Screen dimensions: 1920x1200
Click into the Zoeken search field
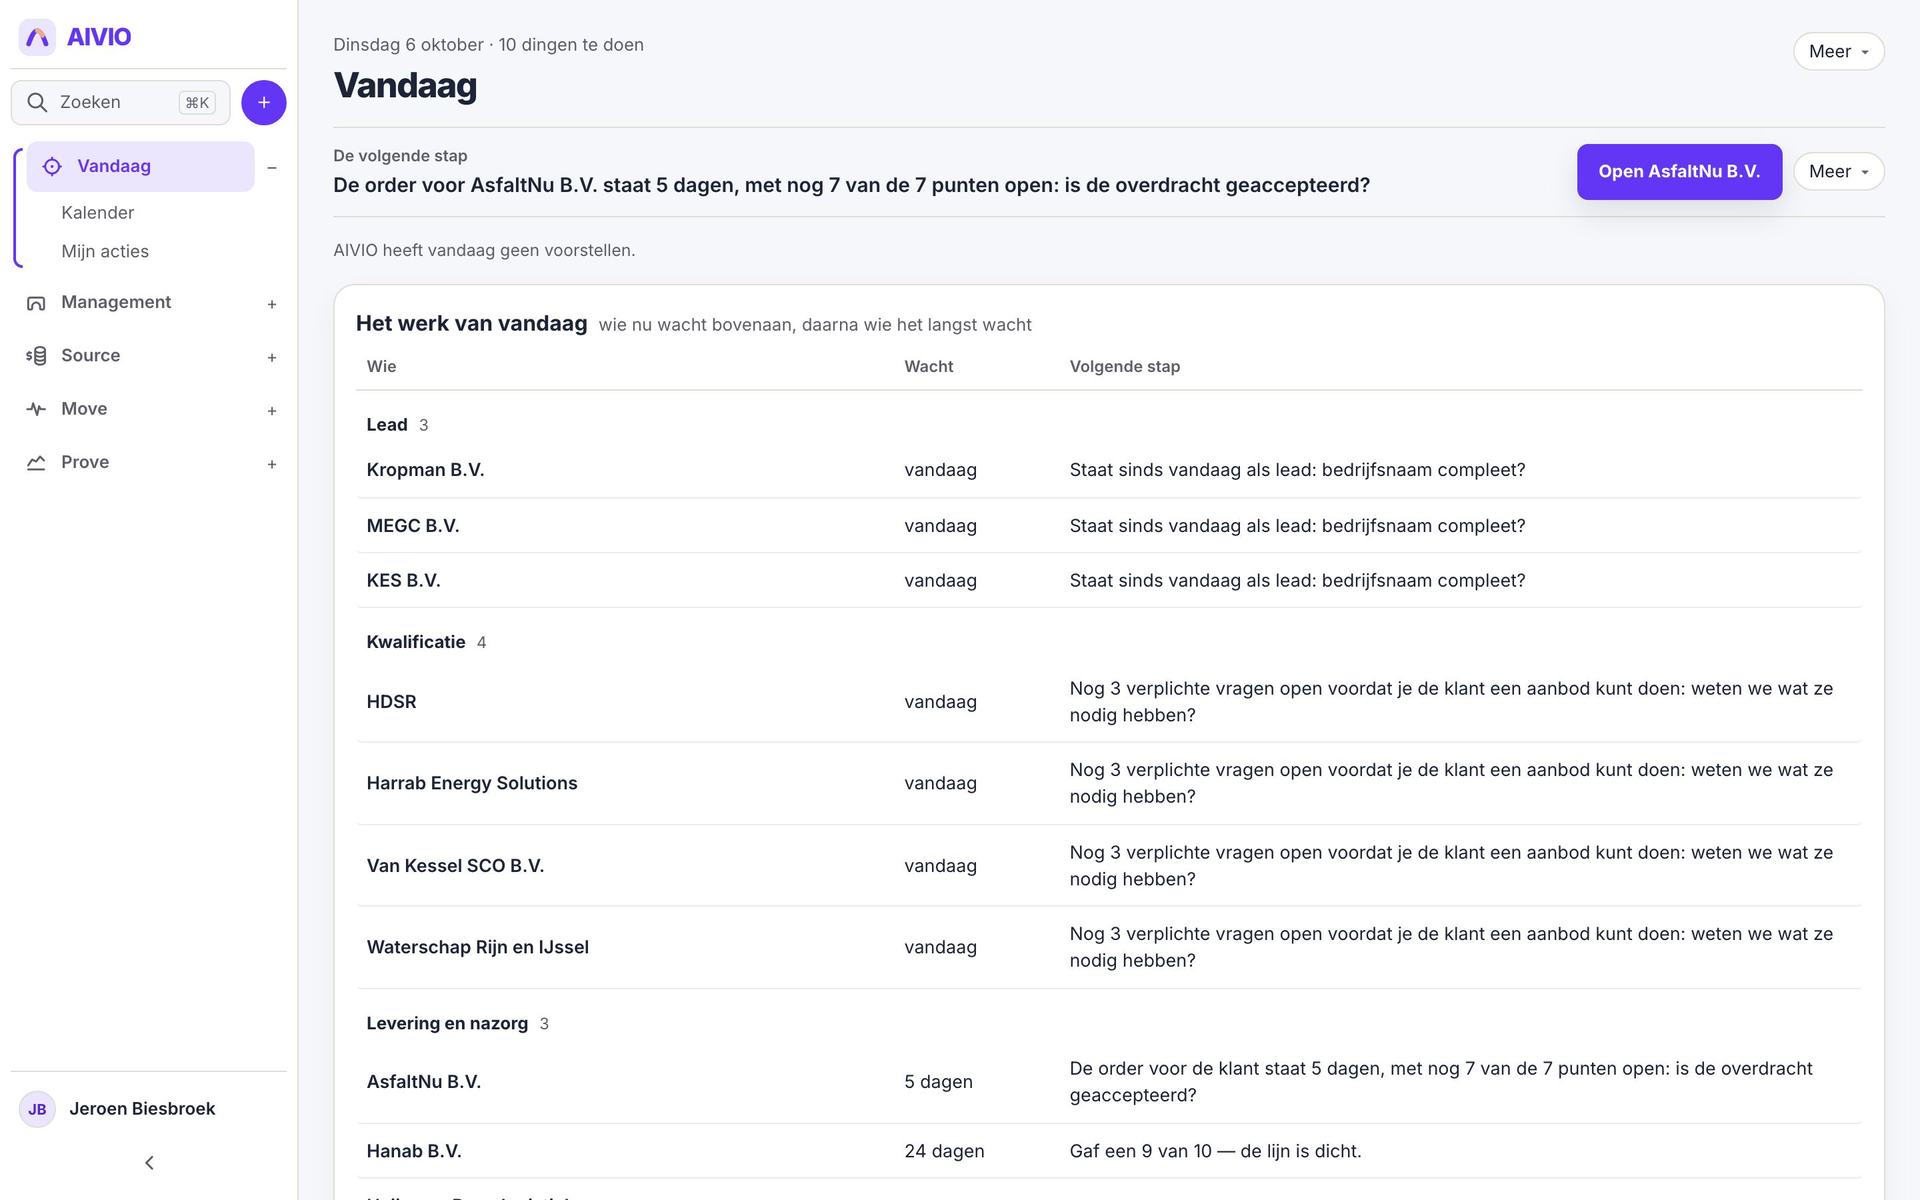120,102
